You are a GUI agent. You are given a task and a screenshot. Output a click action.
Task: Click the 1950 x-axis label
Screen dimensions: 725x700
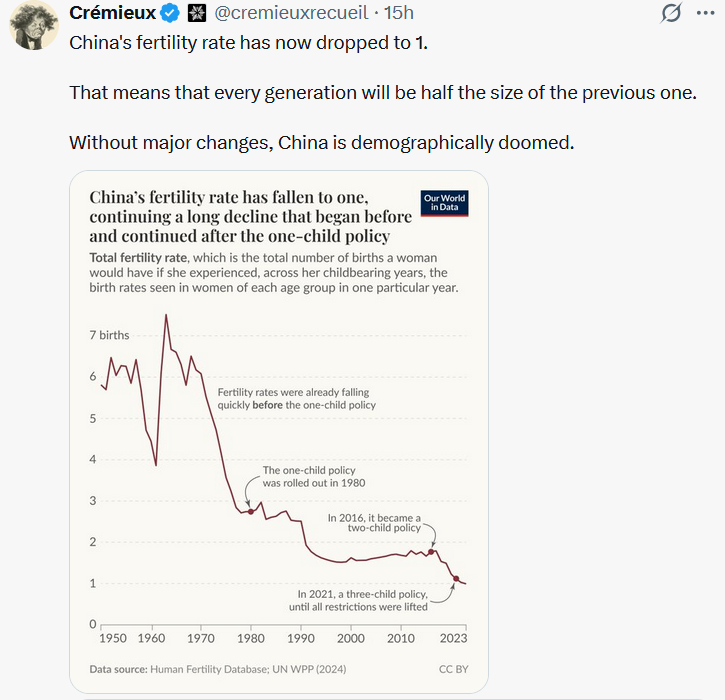[113, 638]
